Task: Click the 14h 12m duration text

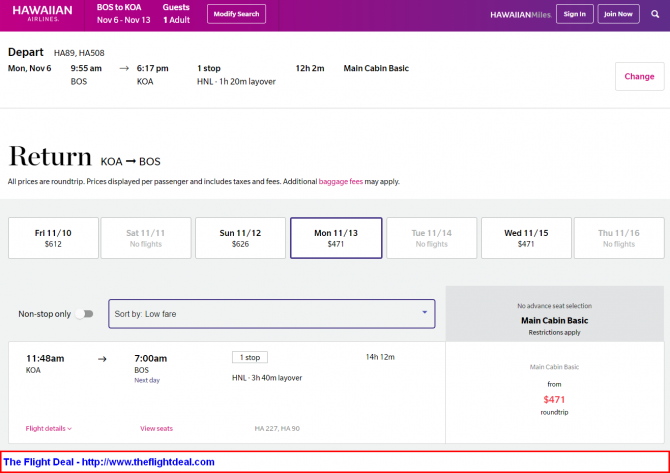Action: [380, 357]
